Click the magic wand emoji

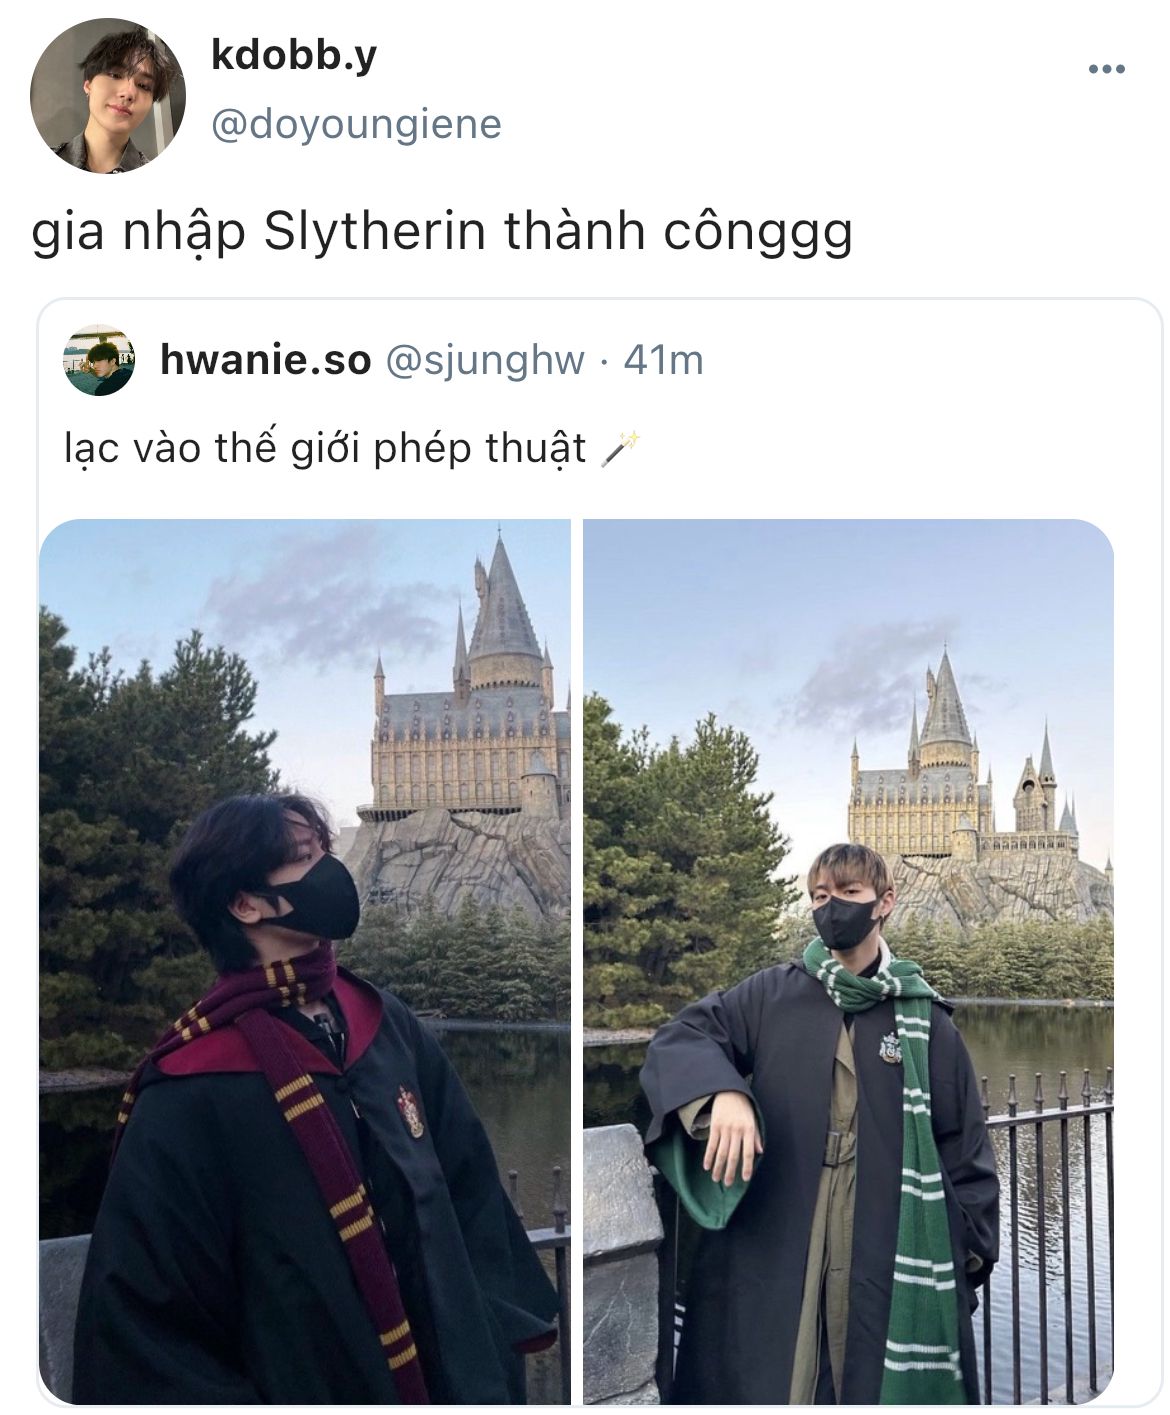[x=620, y=449]
